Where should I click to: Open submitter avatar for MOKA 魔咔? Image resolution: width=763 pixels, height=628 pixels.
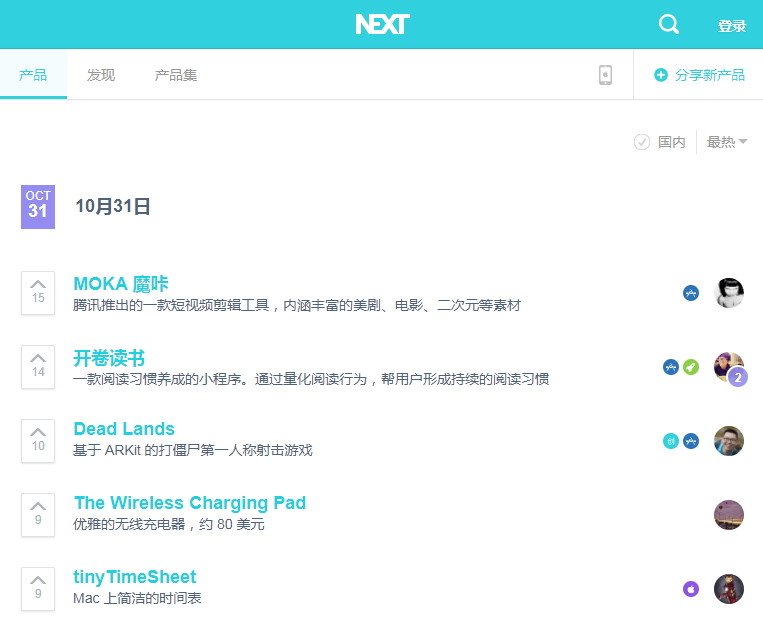[x=728, y=293]
